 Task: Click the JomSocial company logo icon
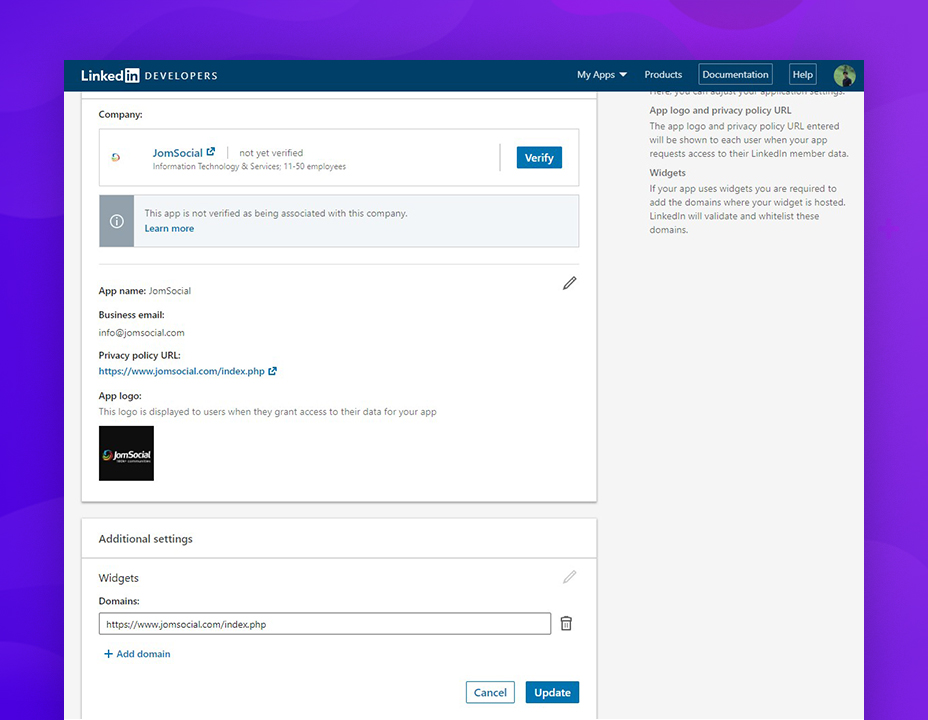(x=116, y=157)
